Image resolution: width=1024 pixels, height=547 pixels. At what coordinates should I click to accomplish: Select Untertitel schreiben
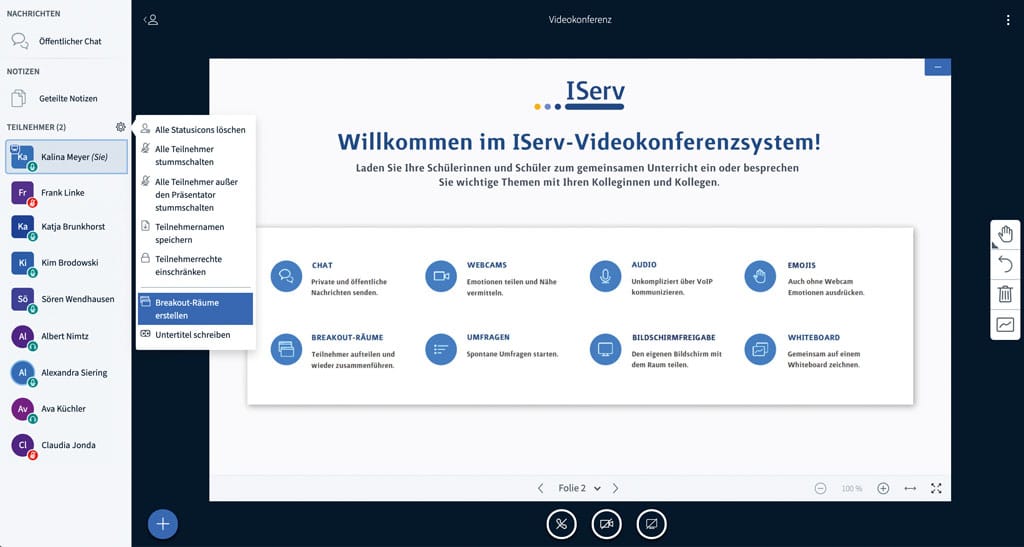(x=195, y=334)
